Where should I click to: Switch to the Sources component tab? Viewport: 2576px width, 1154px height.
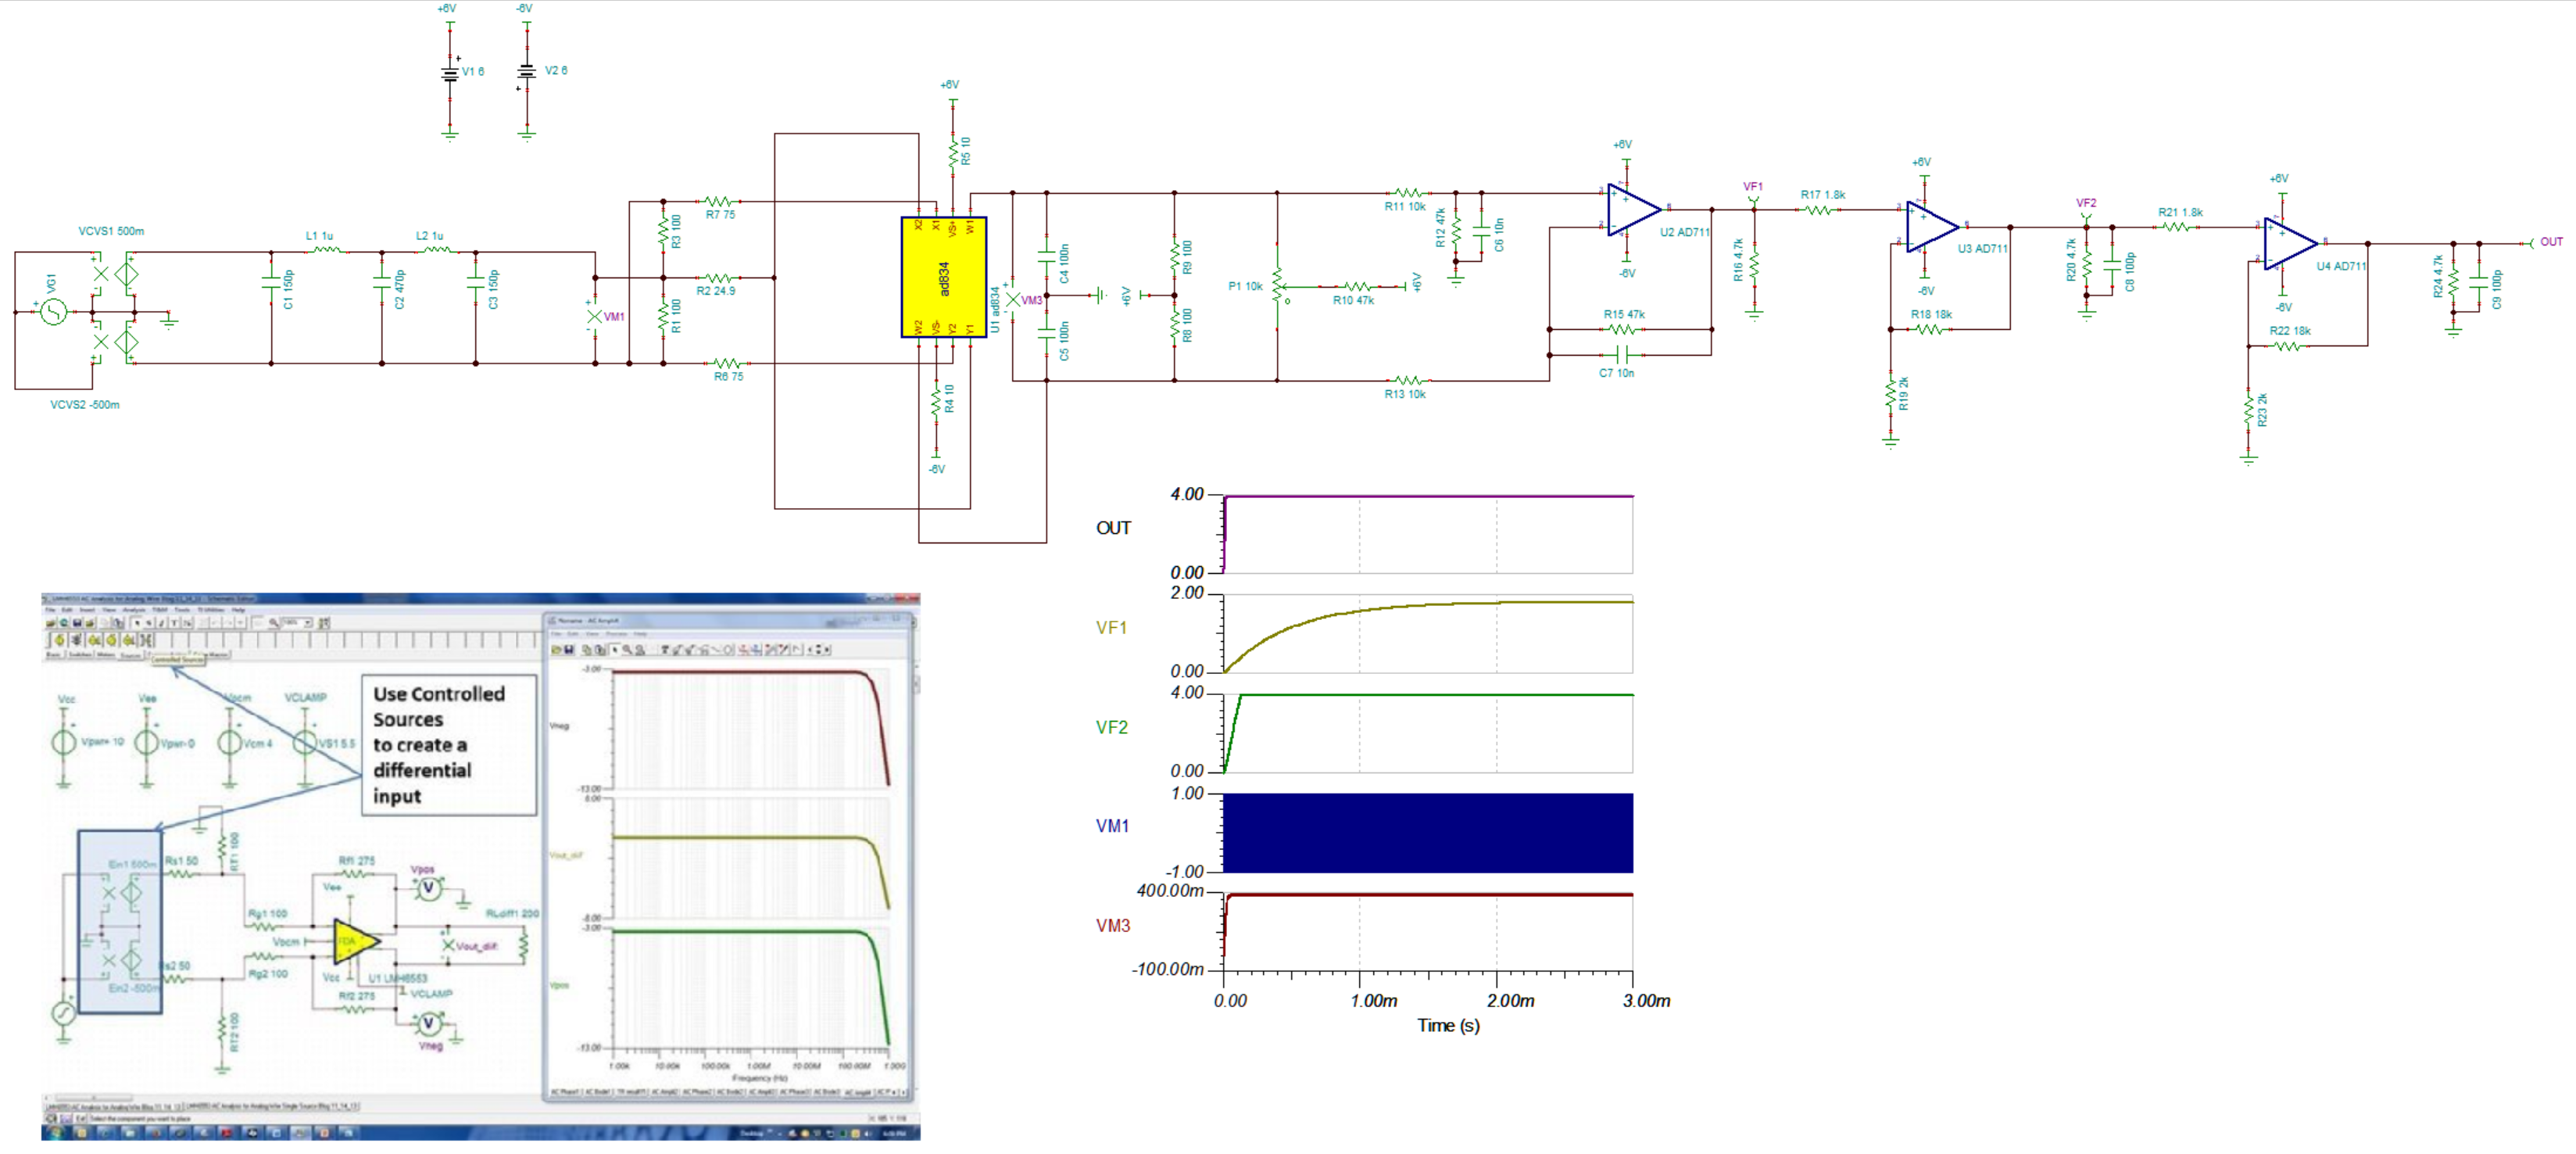pyautogui.click(x=130, y=656)
